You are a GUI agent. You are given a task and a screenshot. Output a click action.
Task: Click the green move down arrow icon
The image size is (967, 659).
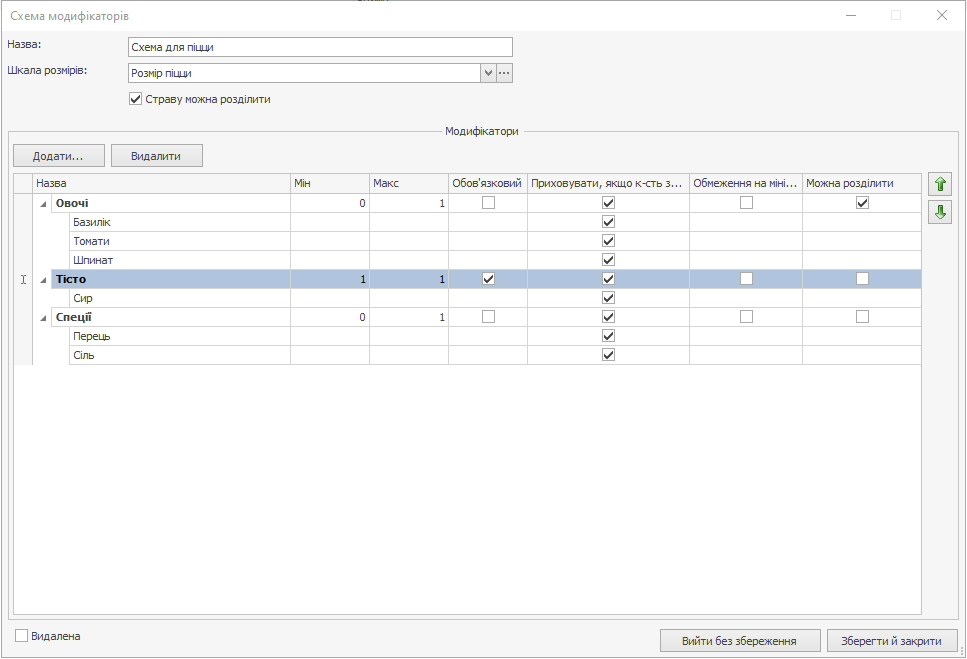(x=939, y=212)
